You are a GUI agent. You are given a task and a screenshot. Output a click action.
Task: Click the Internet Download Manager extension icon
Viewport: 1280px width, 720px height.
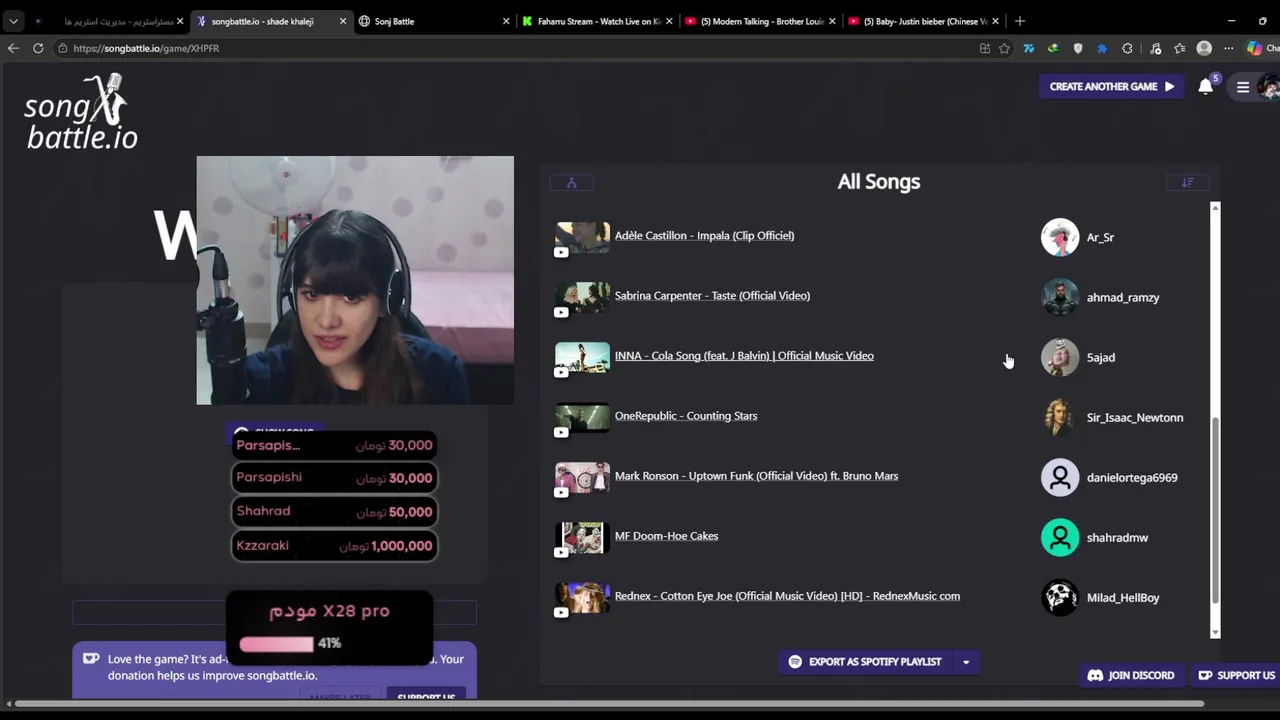tap(1053, 48)
